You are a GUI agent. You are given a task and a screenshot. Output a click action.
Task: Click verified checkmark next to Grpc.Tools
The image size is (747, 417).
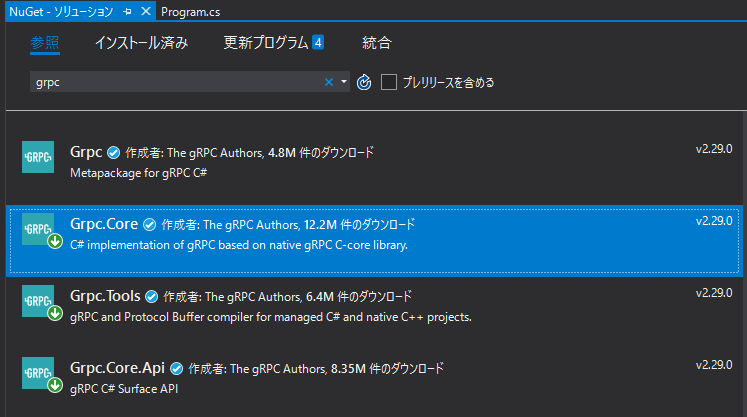(x=151, y=297)
